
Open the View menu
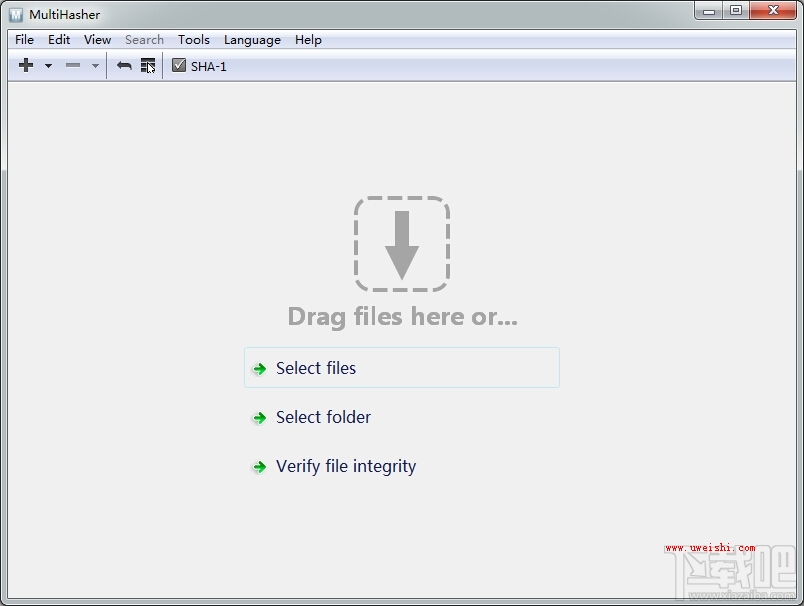(97, 39)
